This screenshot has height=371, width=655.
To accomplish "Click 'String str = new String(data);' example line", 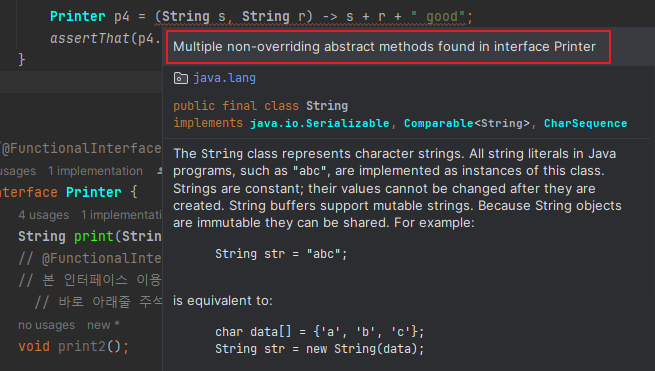I will click(320, 348).
